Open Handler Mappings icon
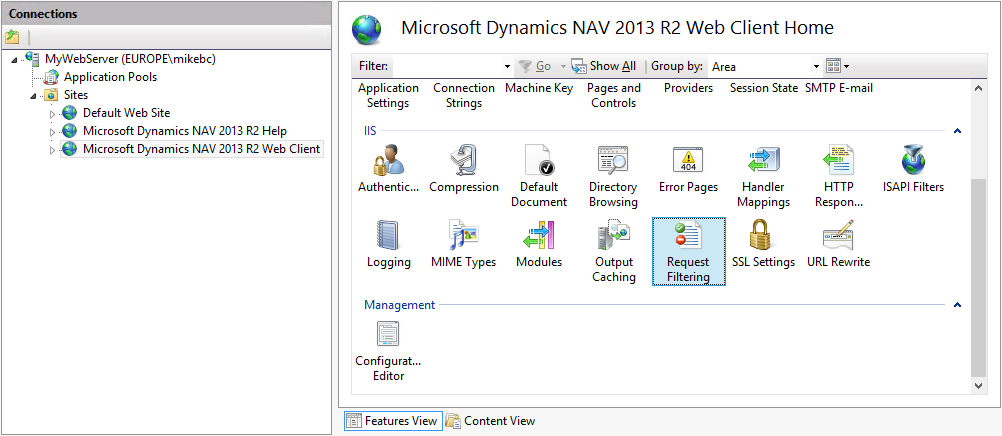 click(x=763, y=161)
